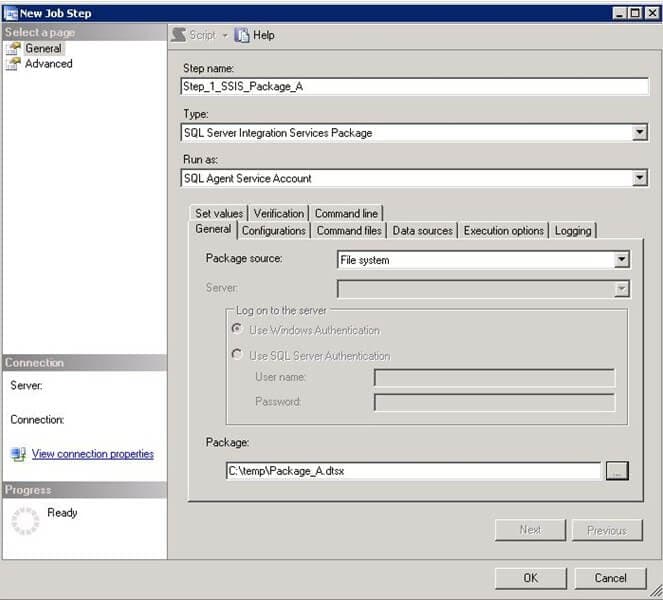
Task: Click the New Job Step title icon
Action: 11,11
